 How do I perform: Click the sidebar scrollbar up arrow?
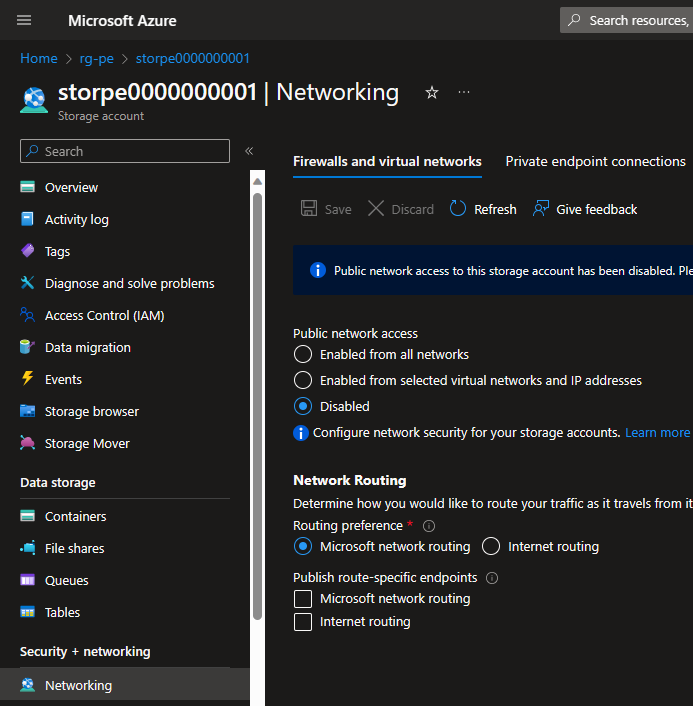click(x=258, y=181)
